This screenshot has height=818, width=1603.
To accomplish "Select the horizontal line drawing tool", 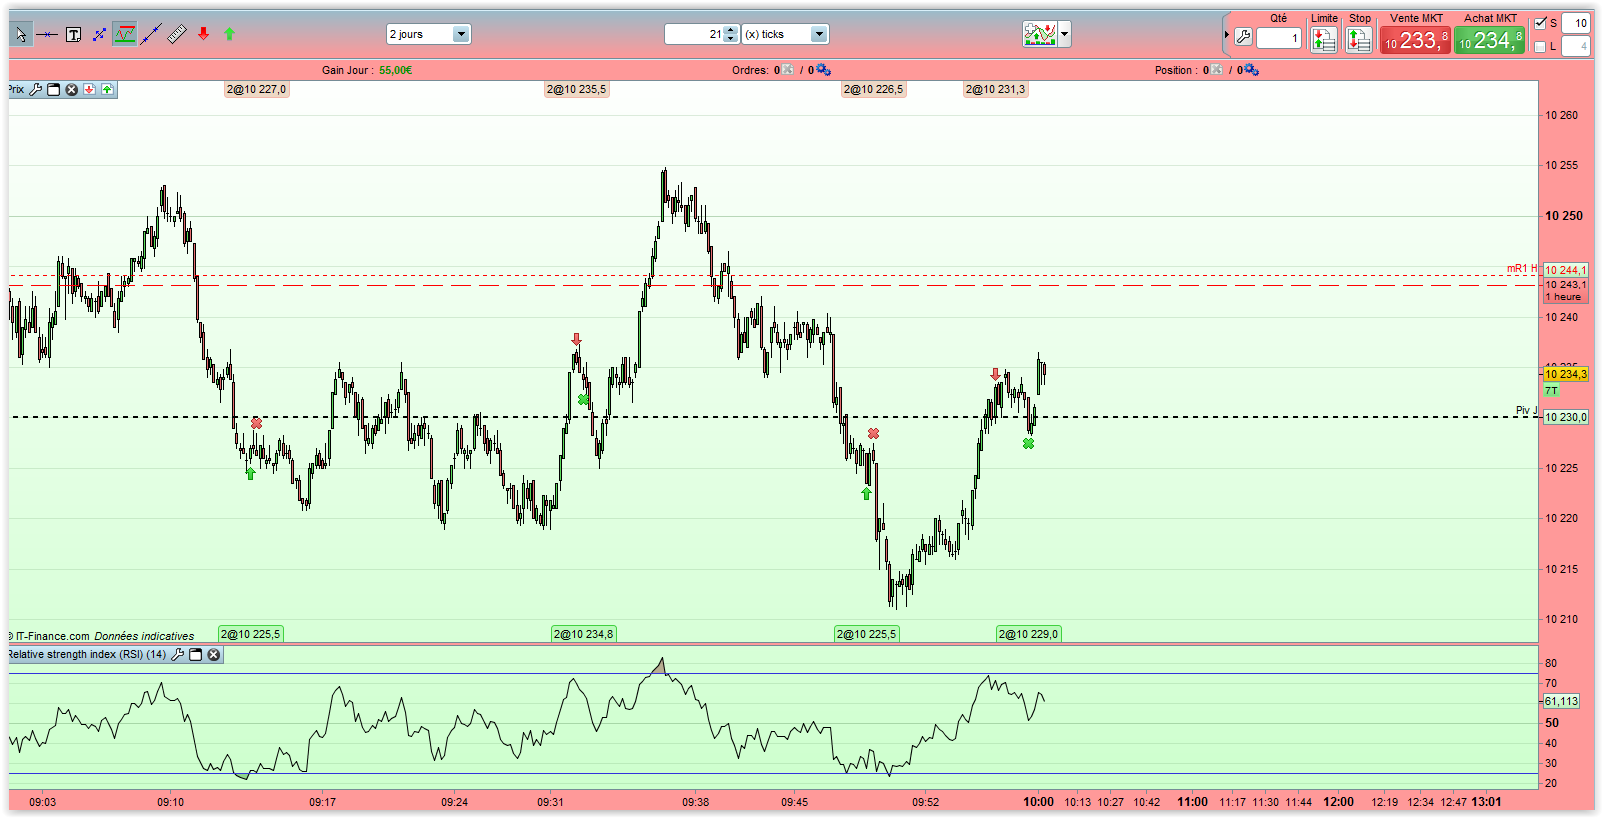I will click(x=47, y=35).
